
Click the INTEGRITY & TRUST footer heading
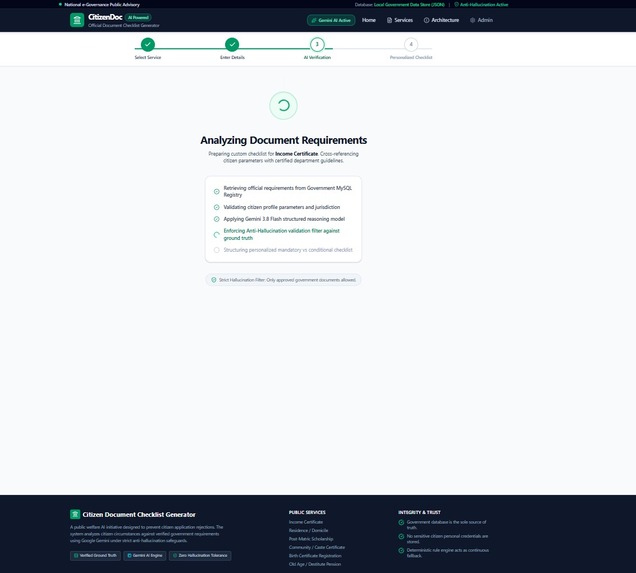419,513
